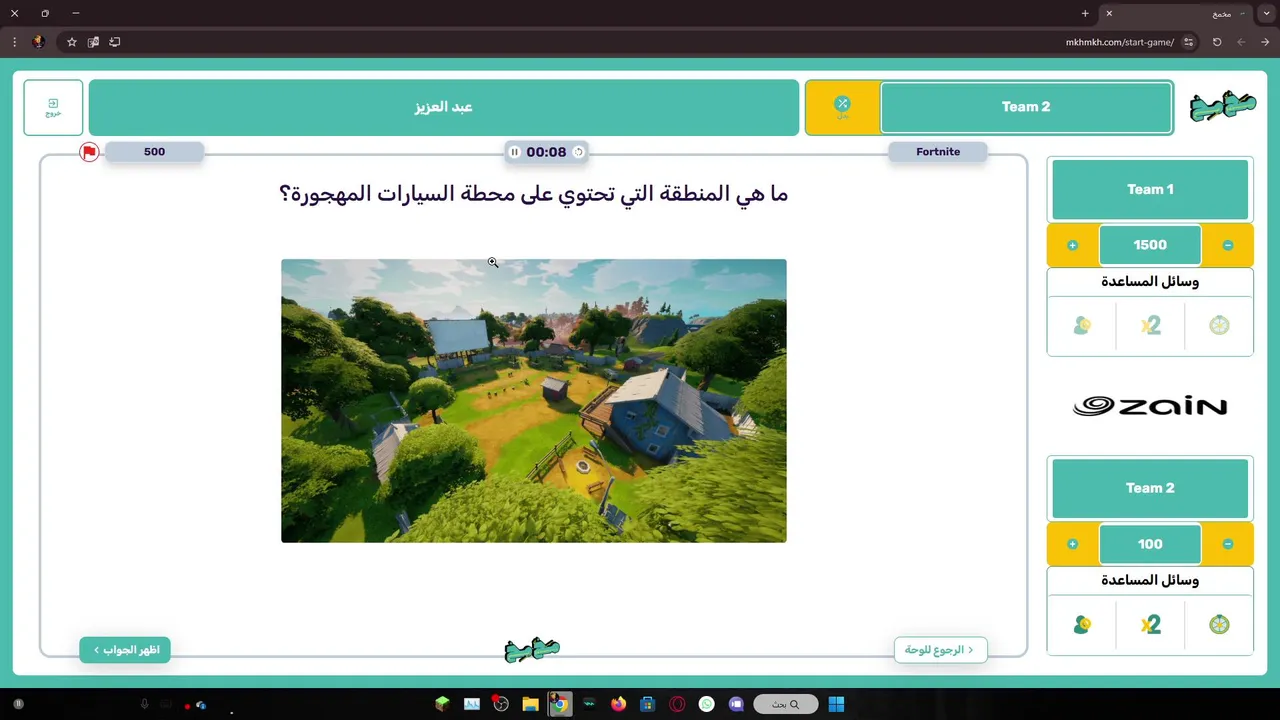Click the address bar mkhmkh.com/start-game/
This screenshot has width=1280, height=720.
coord(1120,42)
